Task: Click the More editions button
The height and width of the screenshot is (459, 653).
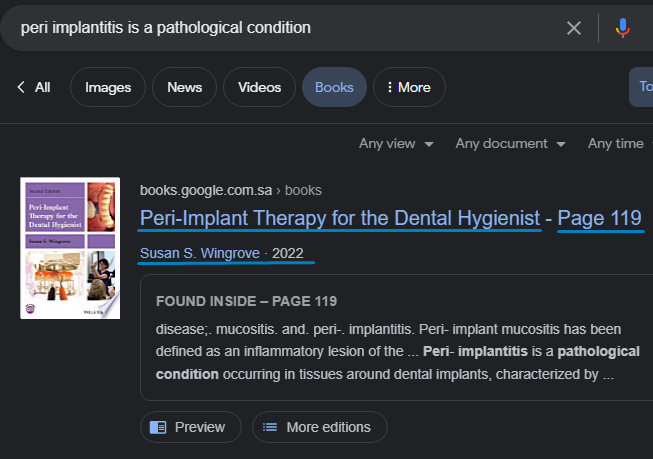Action: [319, 427]
